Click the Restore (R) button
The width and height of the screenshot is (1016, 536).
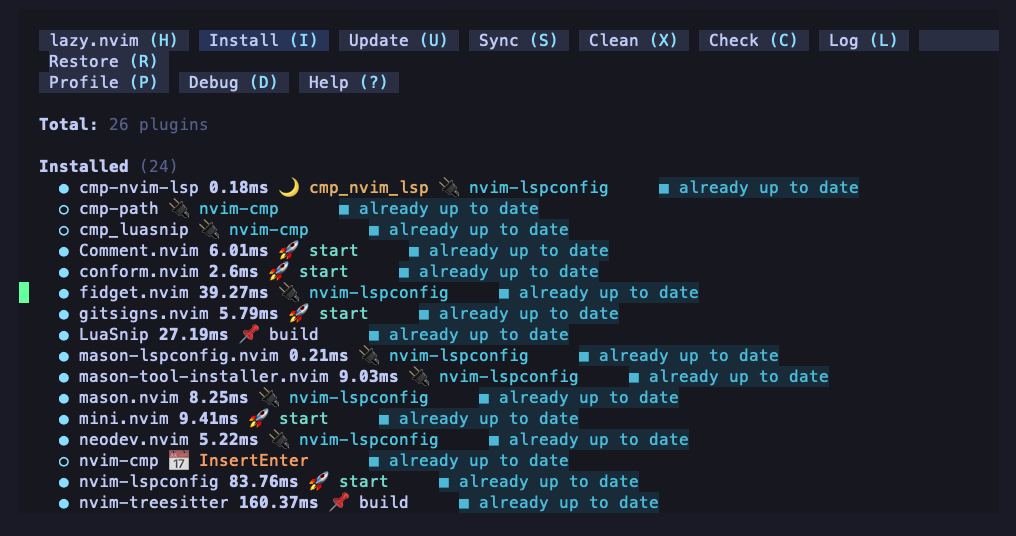click(x=104, y=62)
